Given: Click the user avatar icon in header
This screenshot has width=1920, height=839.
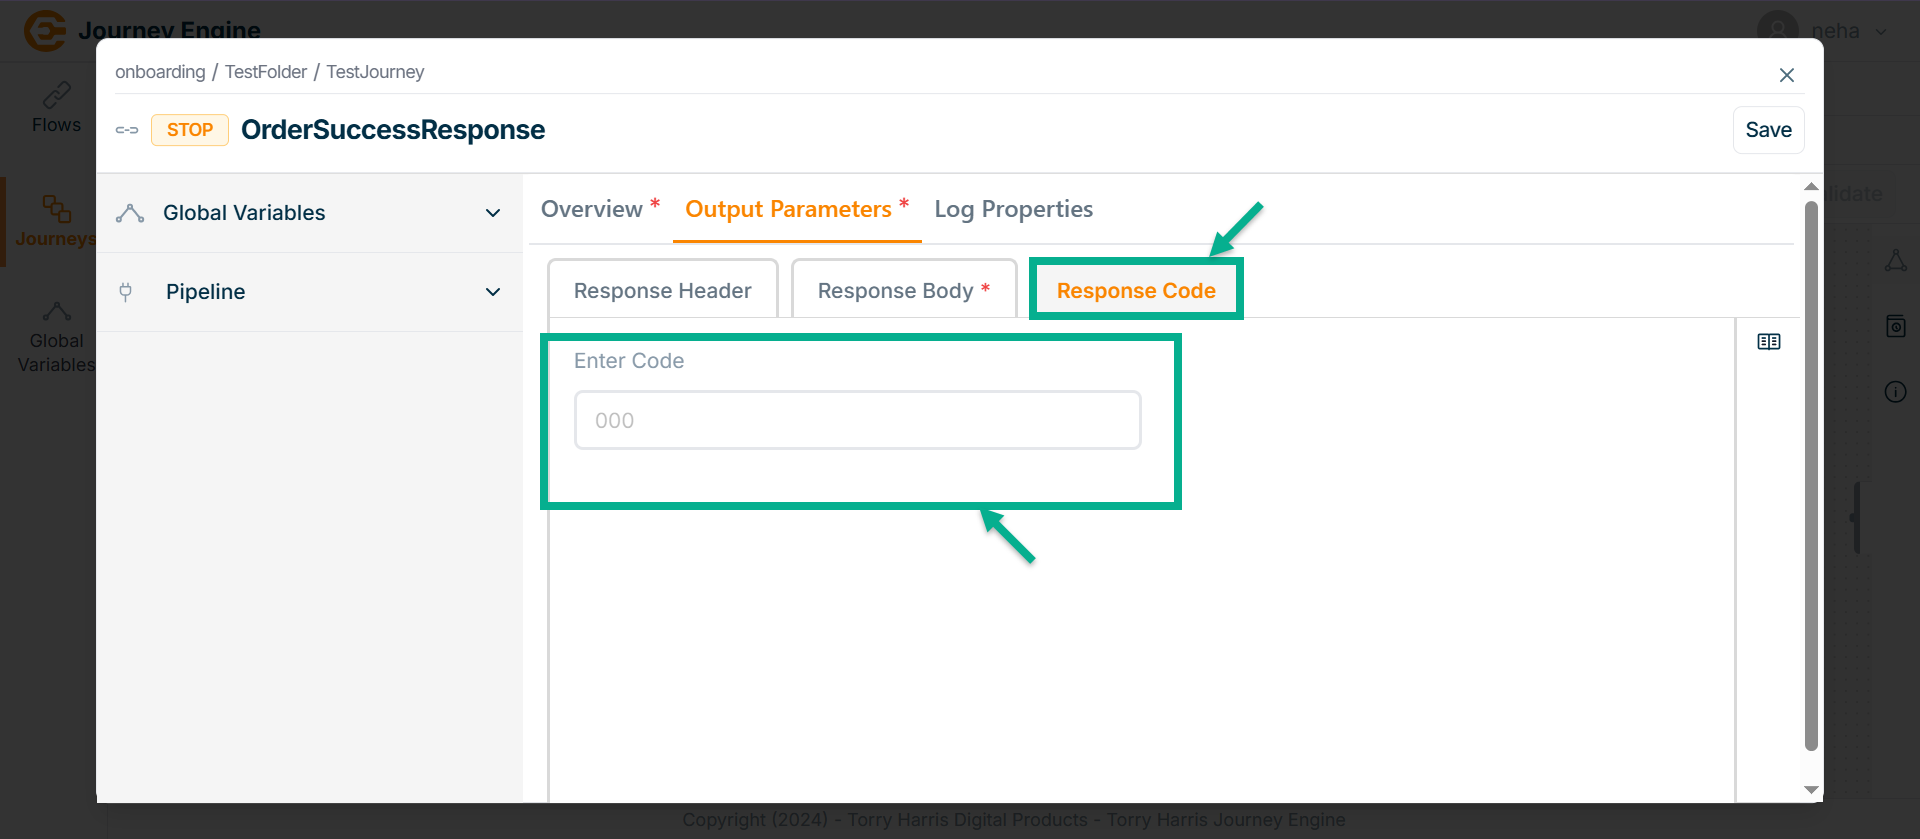Looking at the screenshot, I should tap(1777, 30).
